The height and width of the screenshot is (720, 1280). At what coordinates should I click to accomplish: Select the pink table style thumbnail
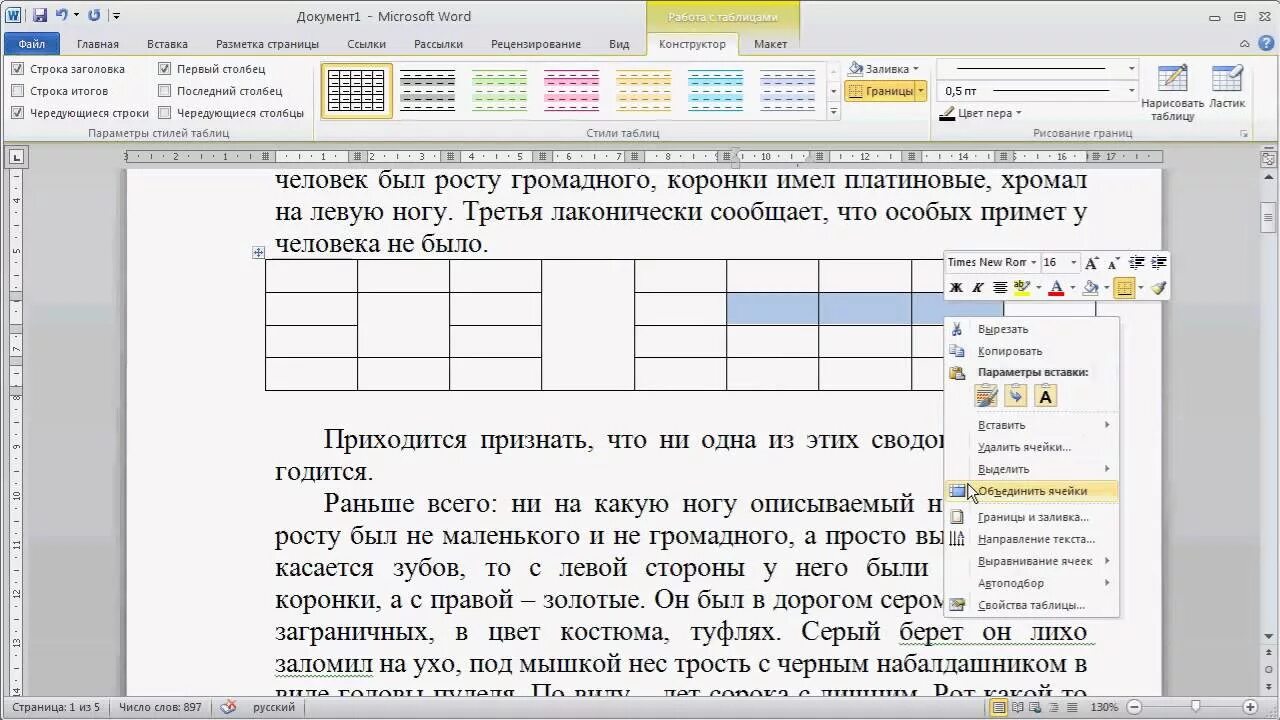click(x=572, y=91)
